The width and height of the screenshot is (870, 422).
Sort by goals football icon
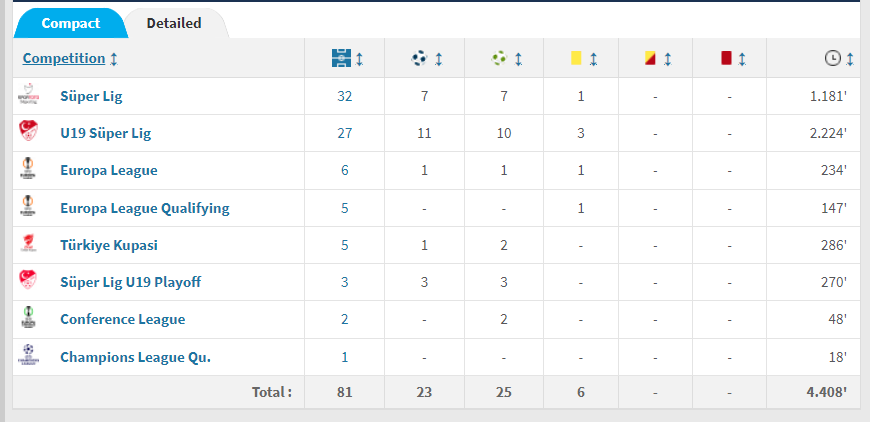pyautogui.click(x=419, y=58)
